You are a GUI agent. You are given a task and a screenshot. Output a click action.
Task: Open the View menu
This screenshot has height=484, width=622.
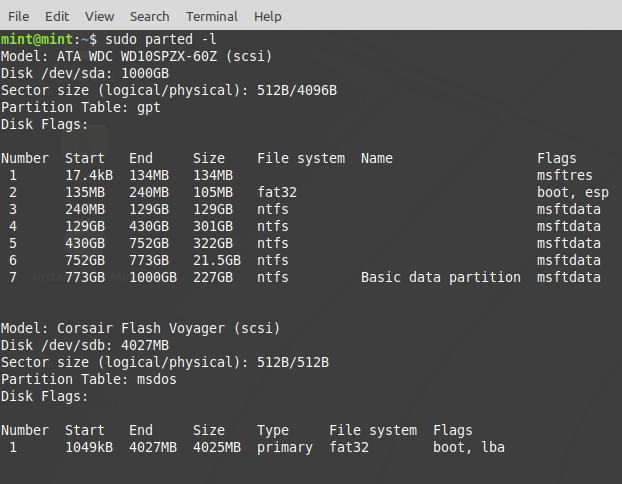coord(99,16)
